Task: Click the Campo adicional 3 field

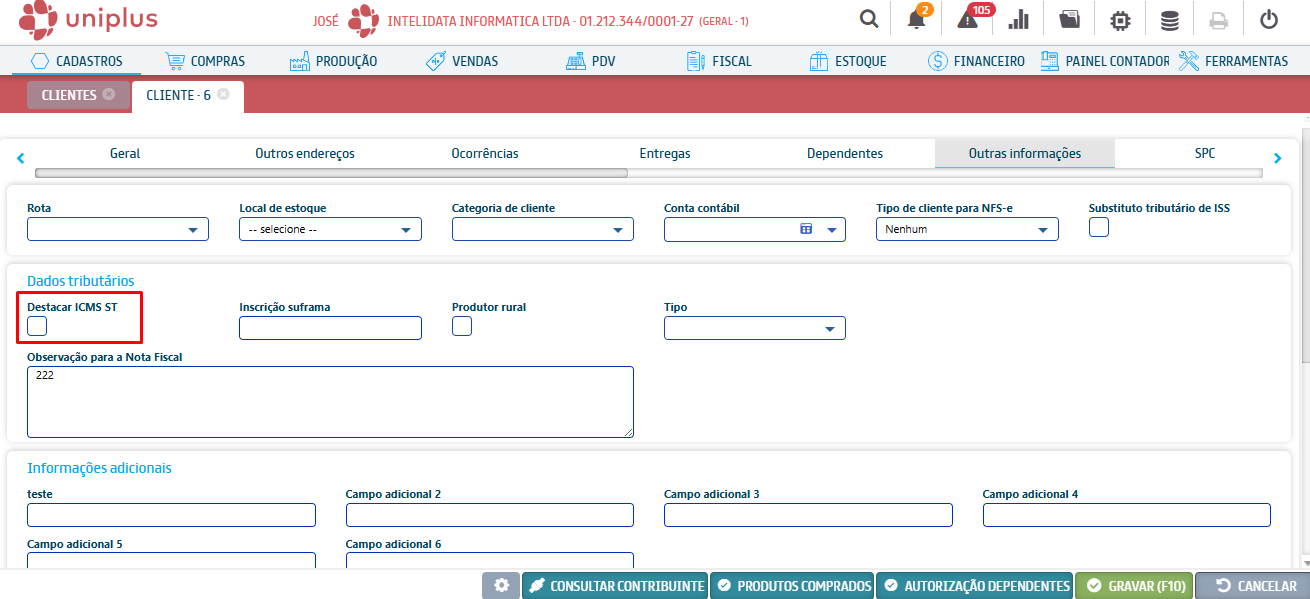Action: tap(808, 515)
